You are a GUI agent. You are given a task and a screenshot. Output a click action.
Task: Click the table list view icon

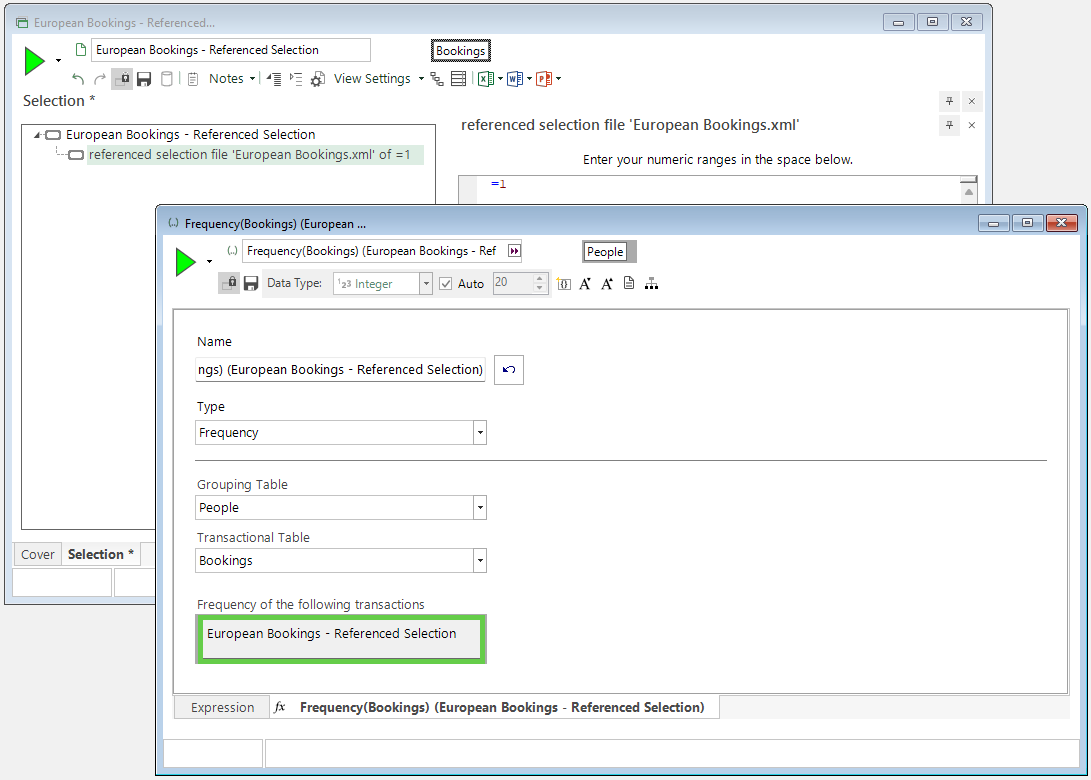459,79
